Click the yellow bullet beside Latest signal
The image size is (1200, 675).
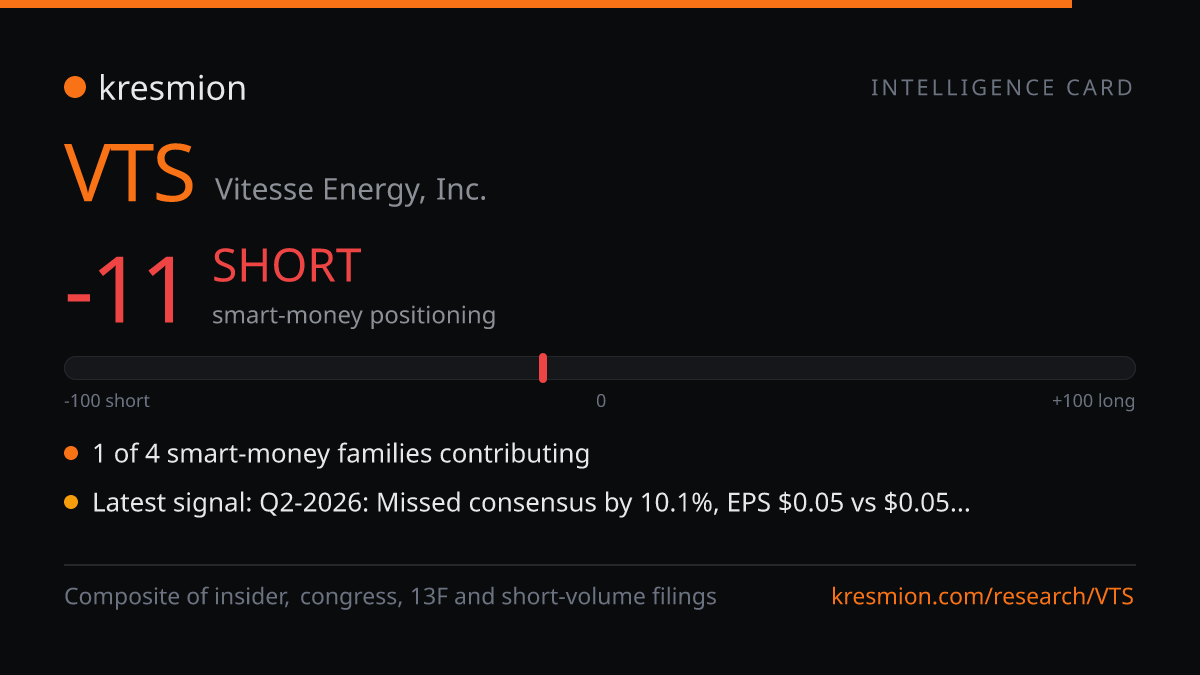point(71,503)
